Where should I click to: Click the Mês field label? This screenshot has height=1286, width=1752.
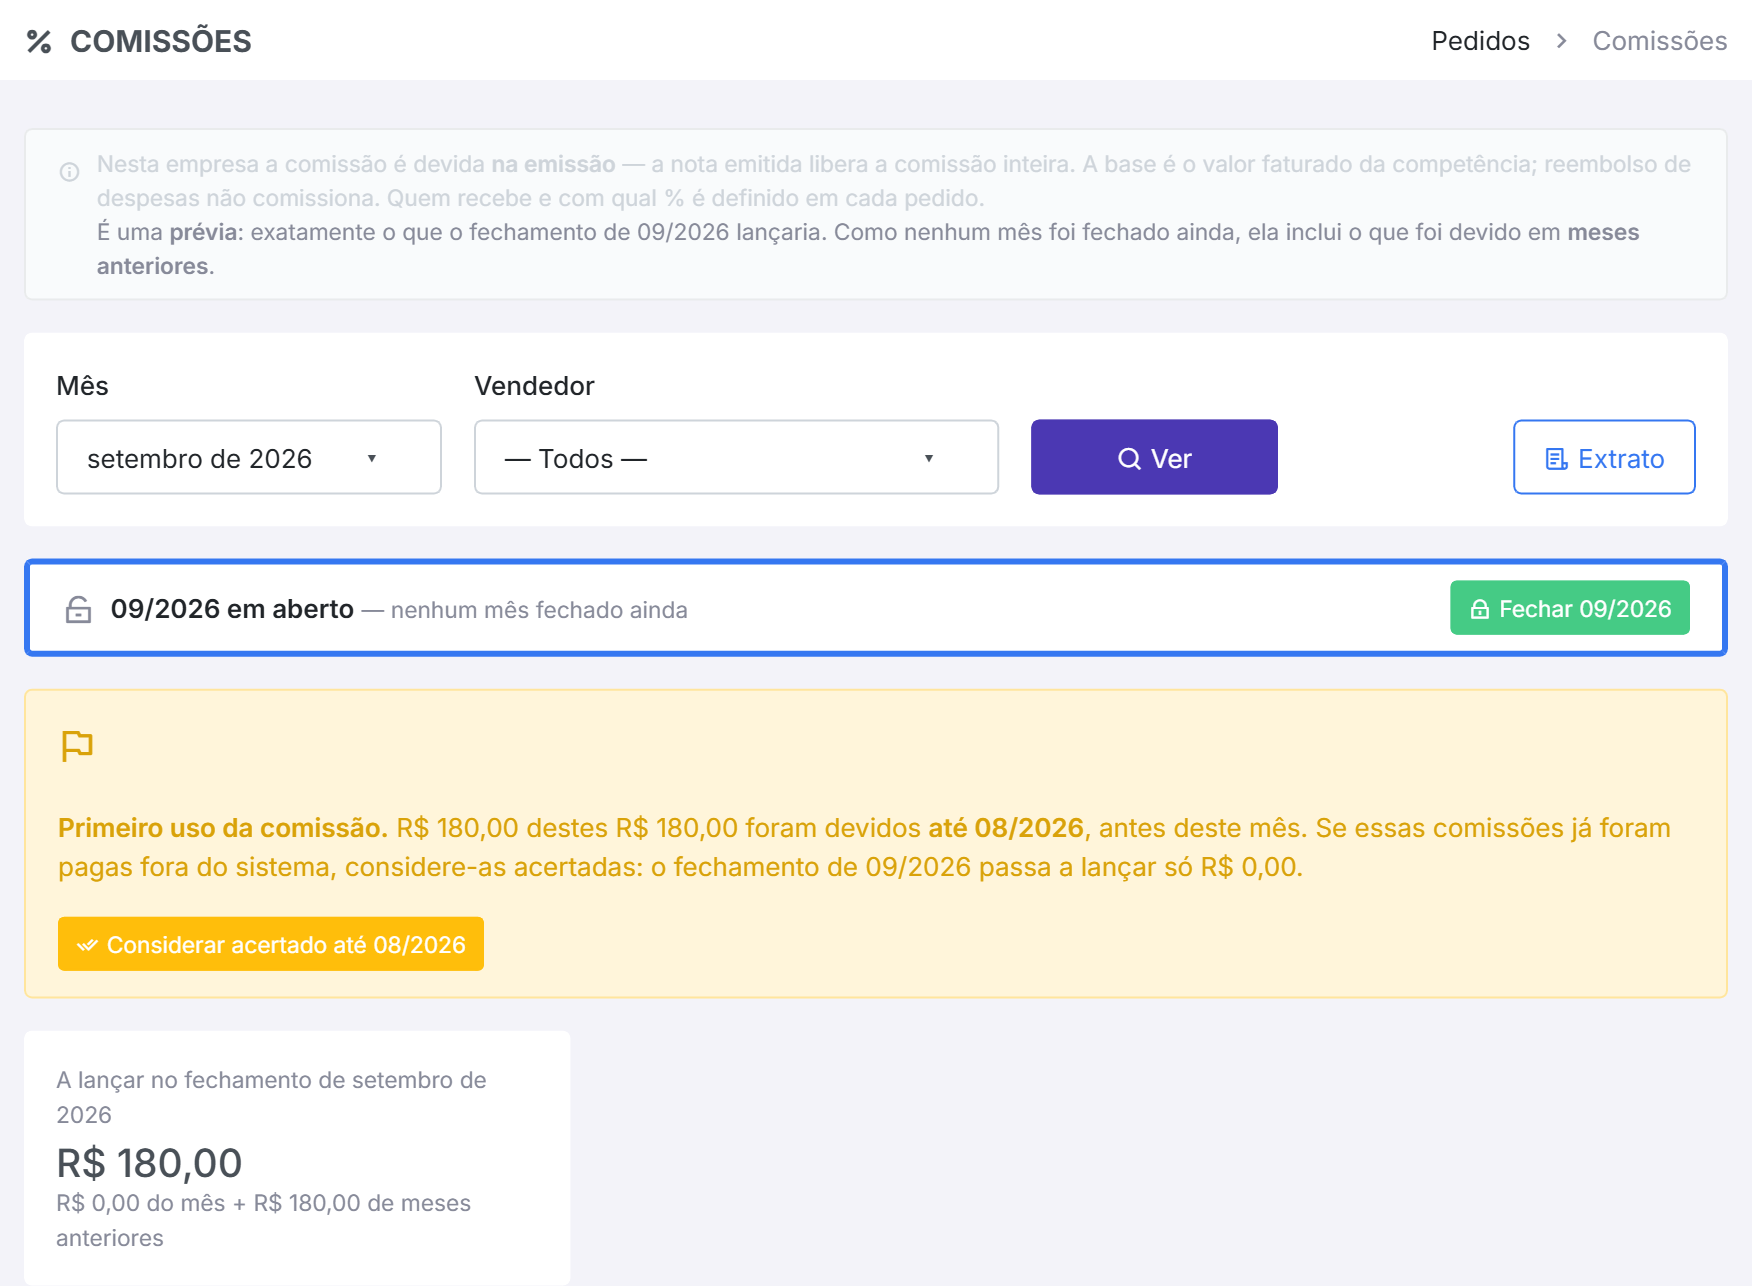coord(82,386)
